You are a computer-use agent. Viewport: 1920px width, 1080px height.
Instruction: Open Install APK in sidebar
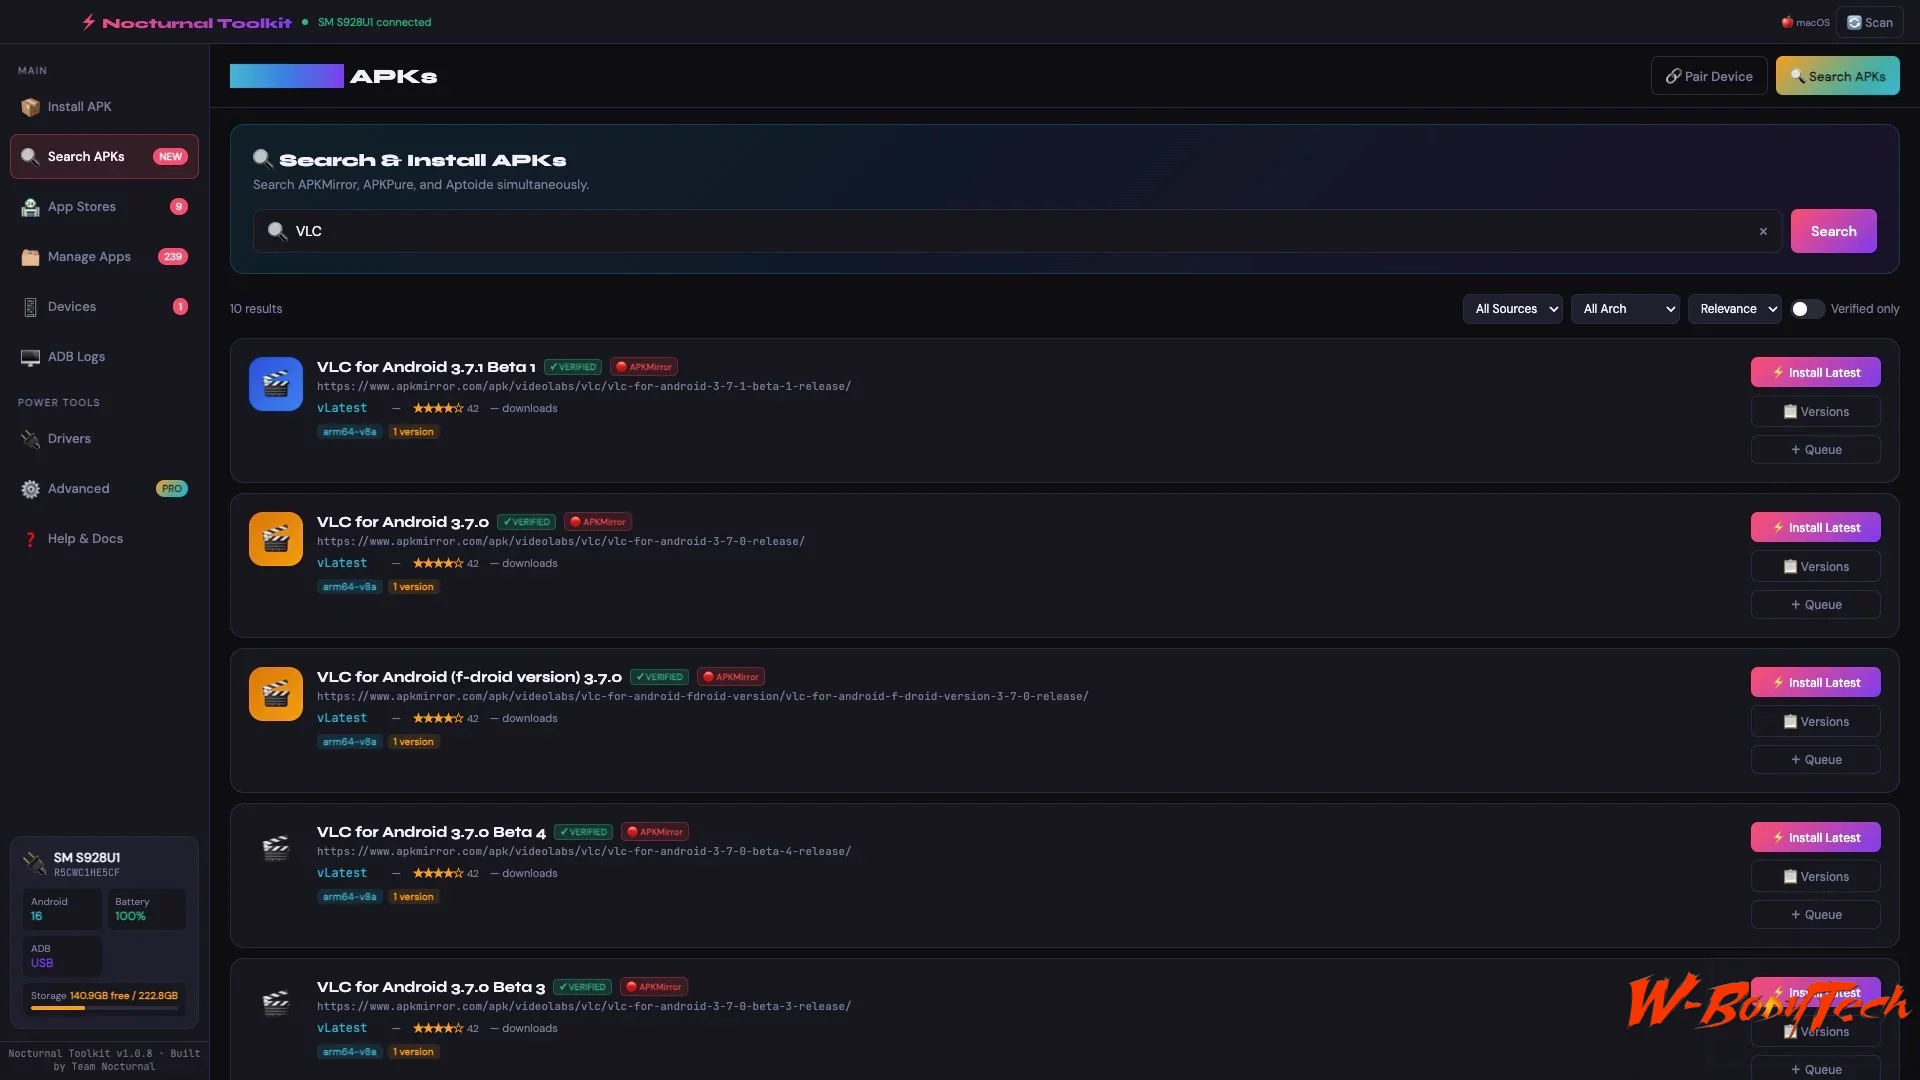point(104,107)
